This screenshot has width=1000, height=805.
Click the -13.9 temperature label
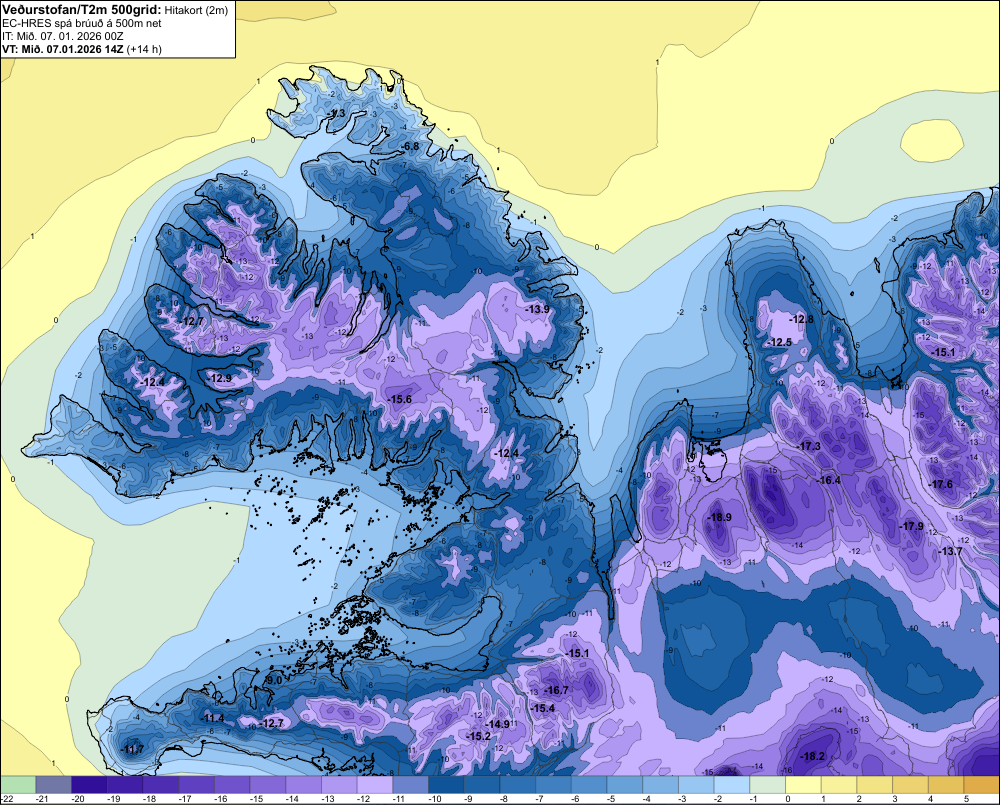pyautogui.click(x=537, y=309)
